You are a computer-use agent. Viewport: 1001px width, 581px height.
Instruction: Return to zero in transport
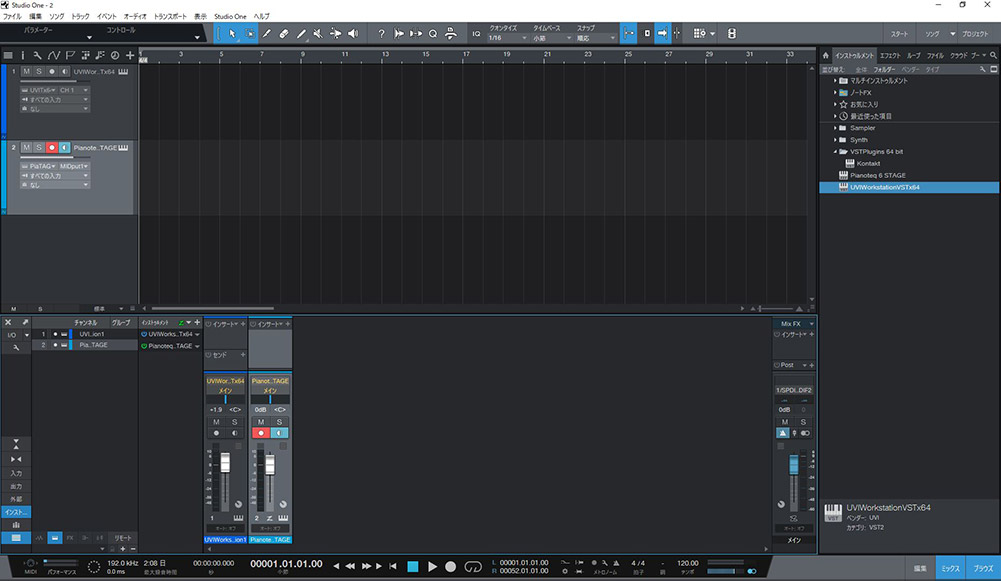[x=393, y=566]
